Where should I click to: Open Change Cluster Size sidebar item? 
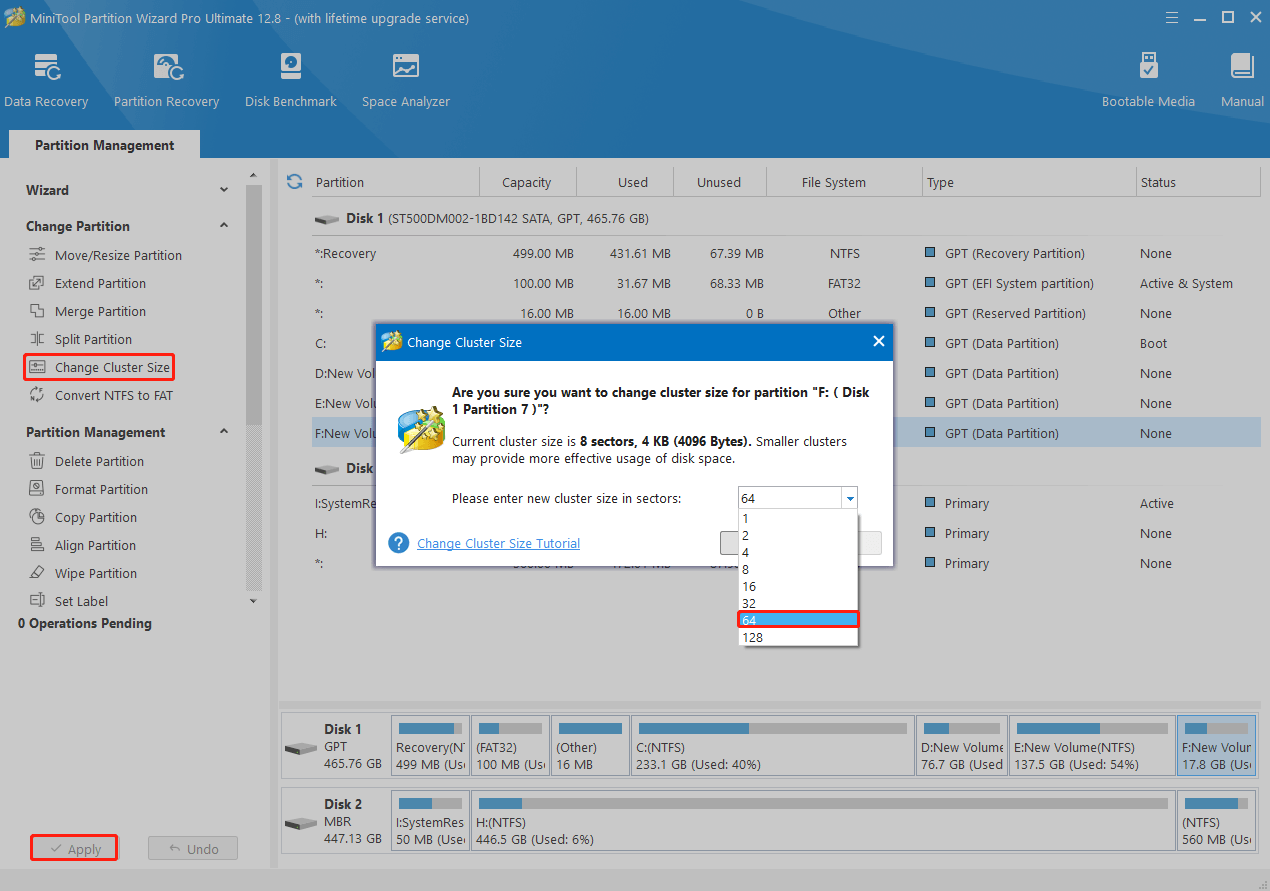(x=99, y=367)
